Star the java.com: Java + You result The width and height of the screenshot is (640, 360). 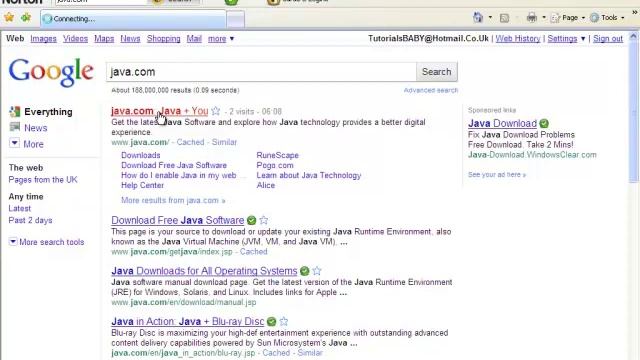pyautogui.click(x=216, y=111)
